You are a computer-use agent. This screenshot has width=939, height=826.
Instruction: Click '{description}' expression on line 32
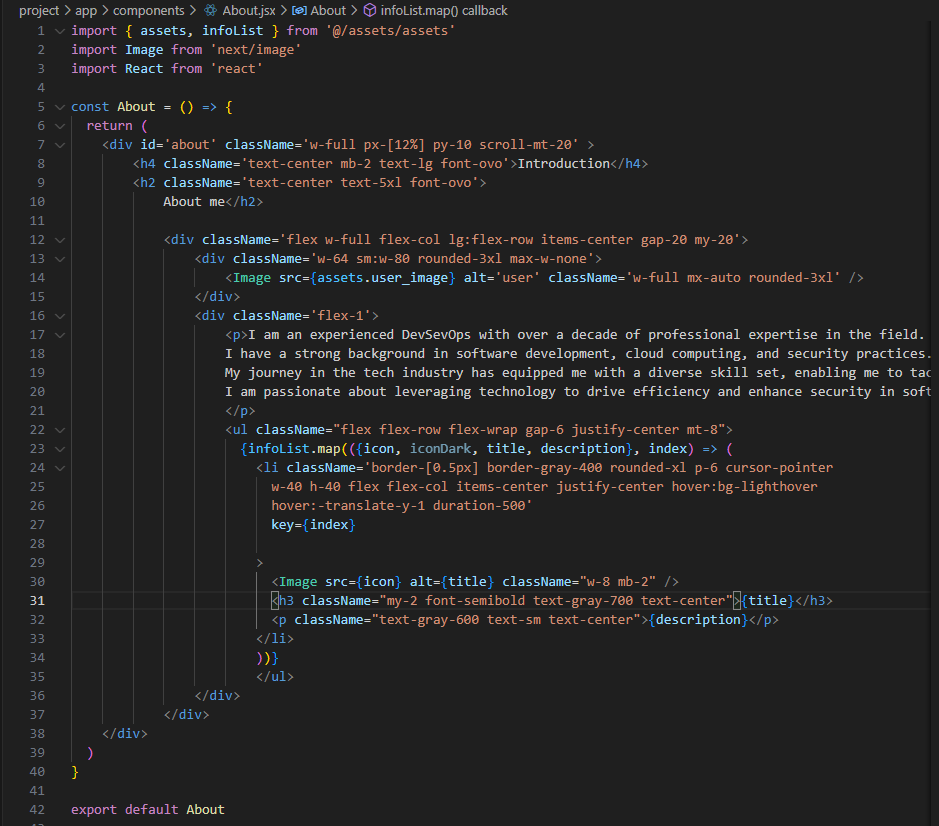698,620
